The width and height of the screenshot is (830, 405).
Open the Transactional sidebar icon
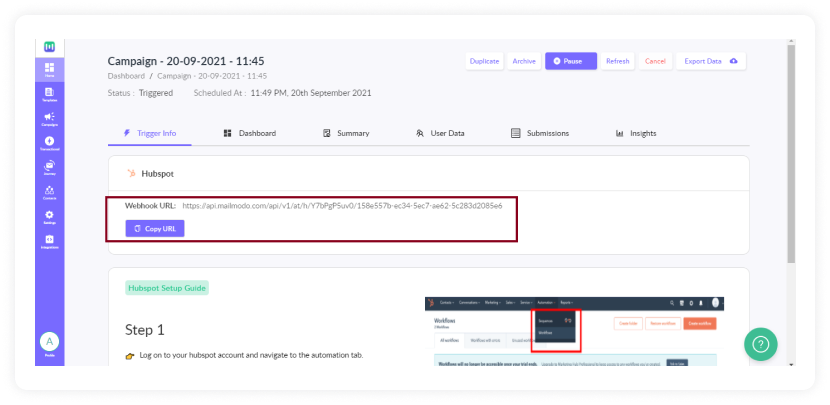[x=50, y=143]
